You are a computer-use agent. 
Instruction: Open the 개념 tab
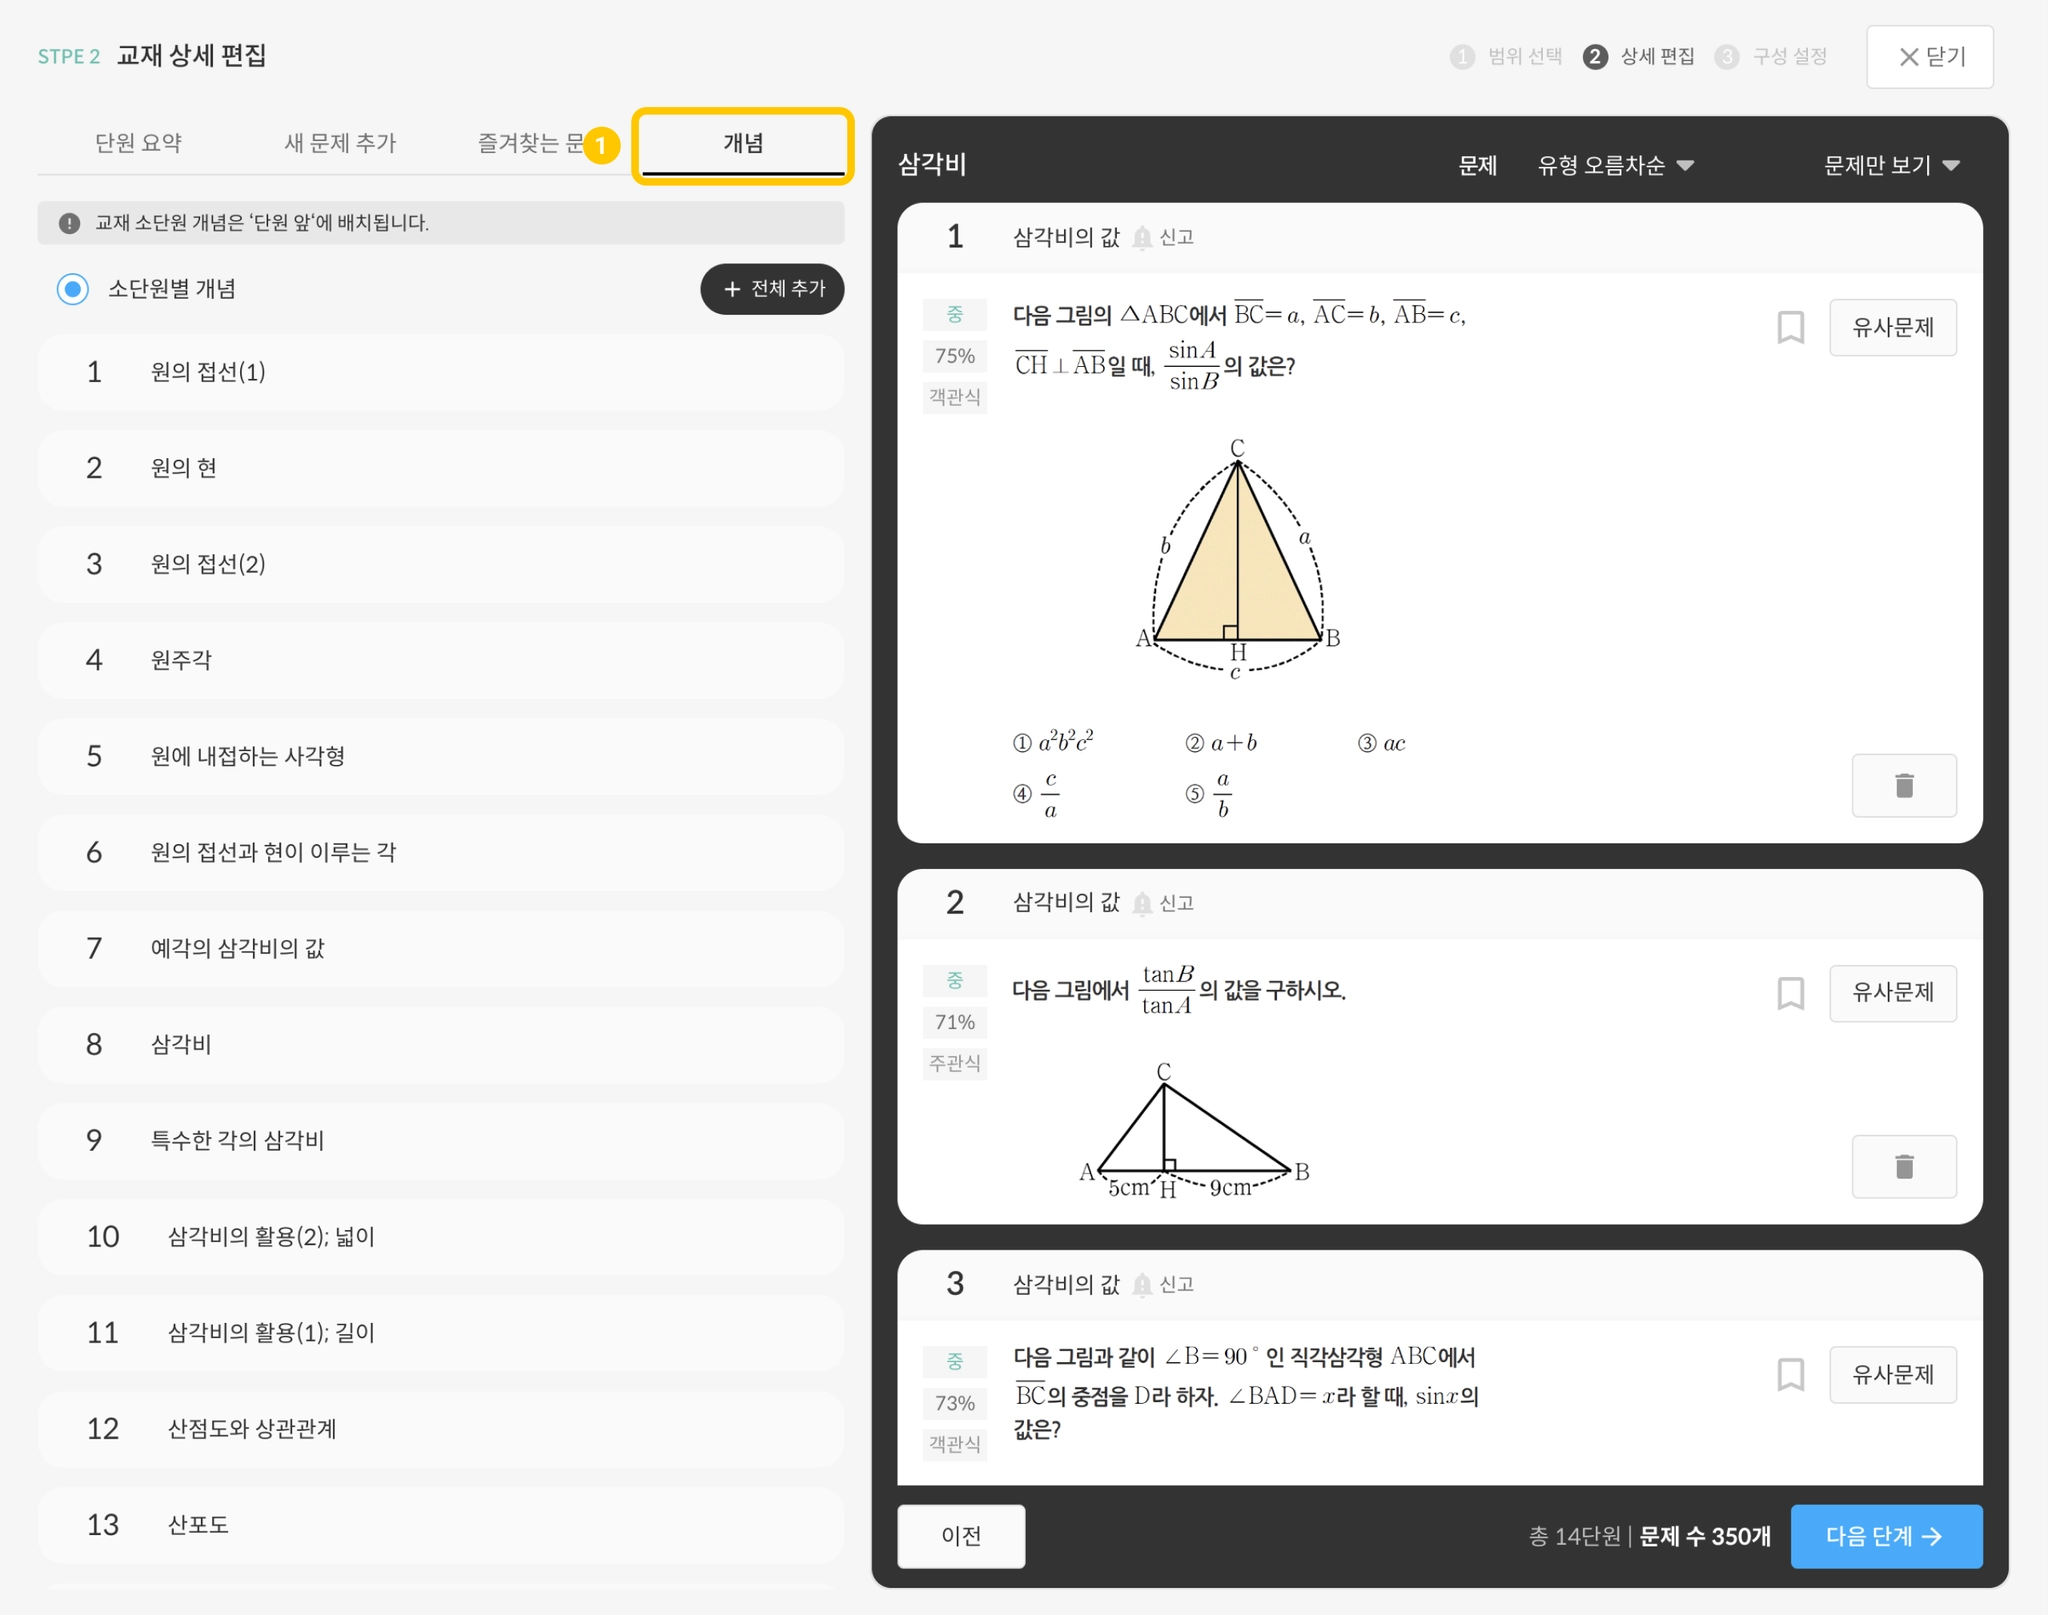[x=743, y=144]
